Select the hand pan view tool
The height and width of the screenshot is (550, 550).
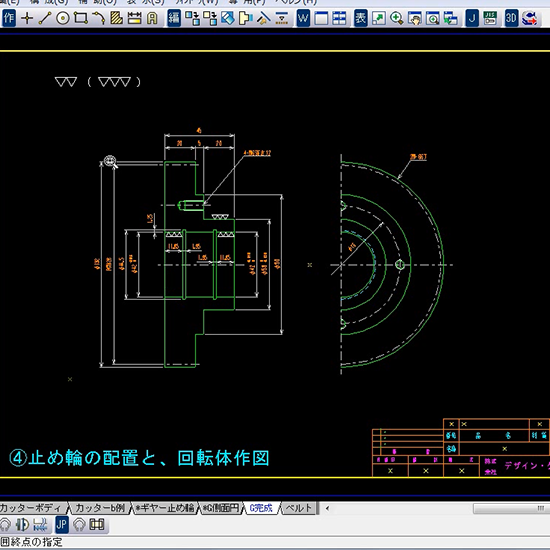(415, 18)
